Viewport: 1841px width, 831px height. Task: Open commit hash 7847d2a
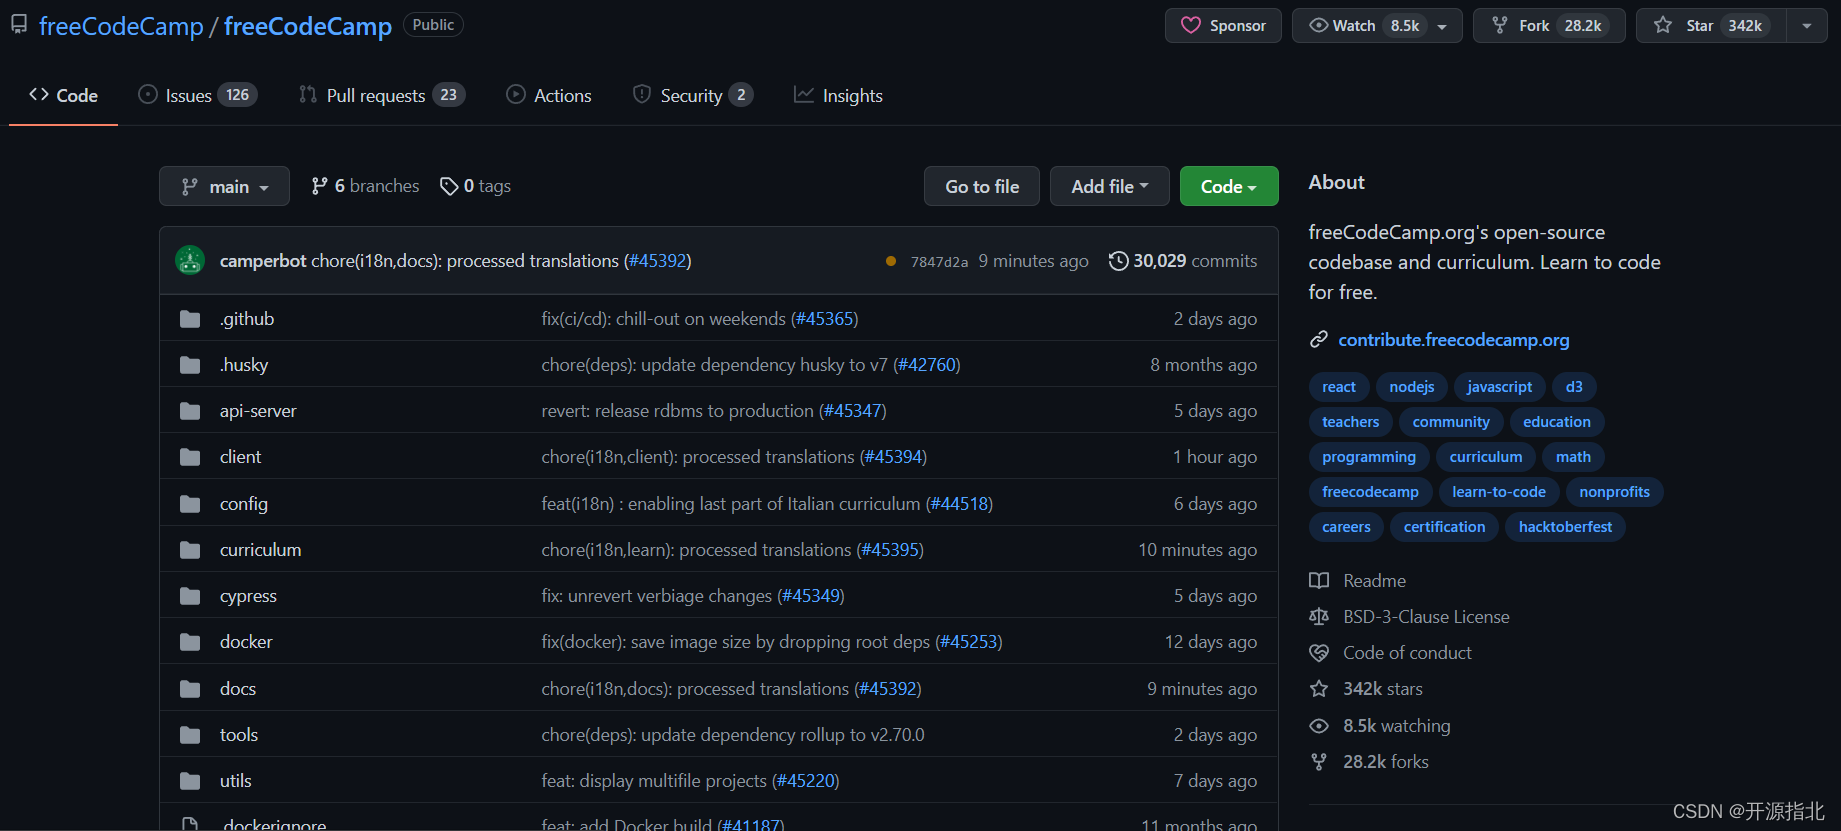click(x=939, y=262)
